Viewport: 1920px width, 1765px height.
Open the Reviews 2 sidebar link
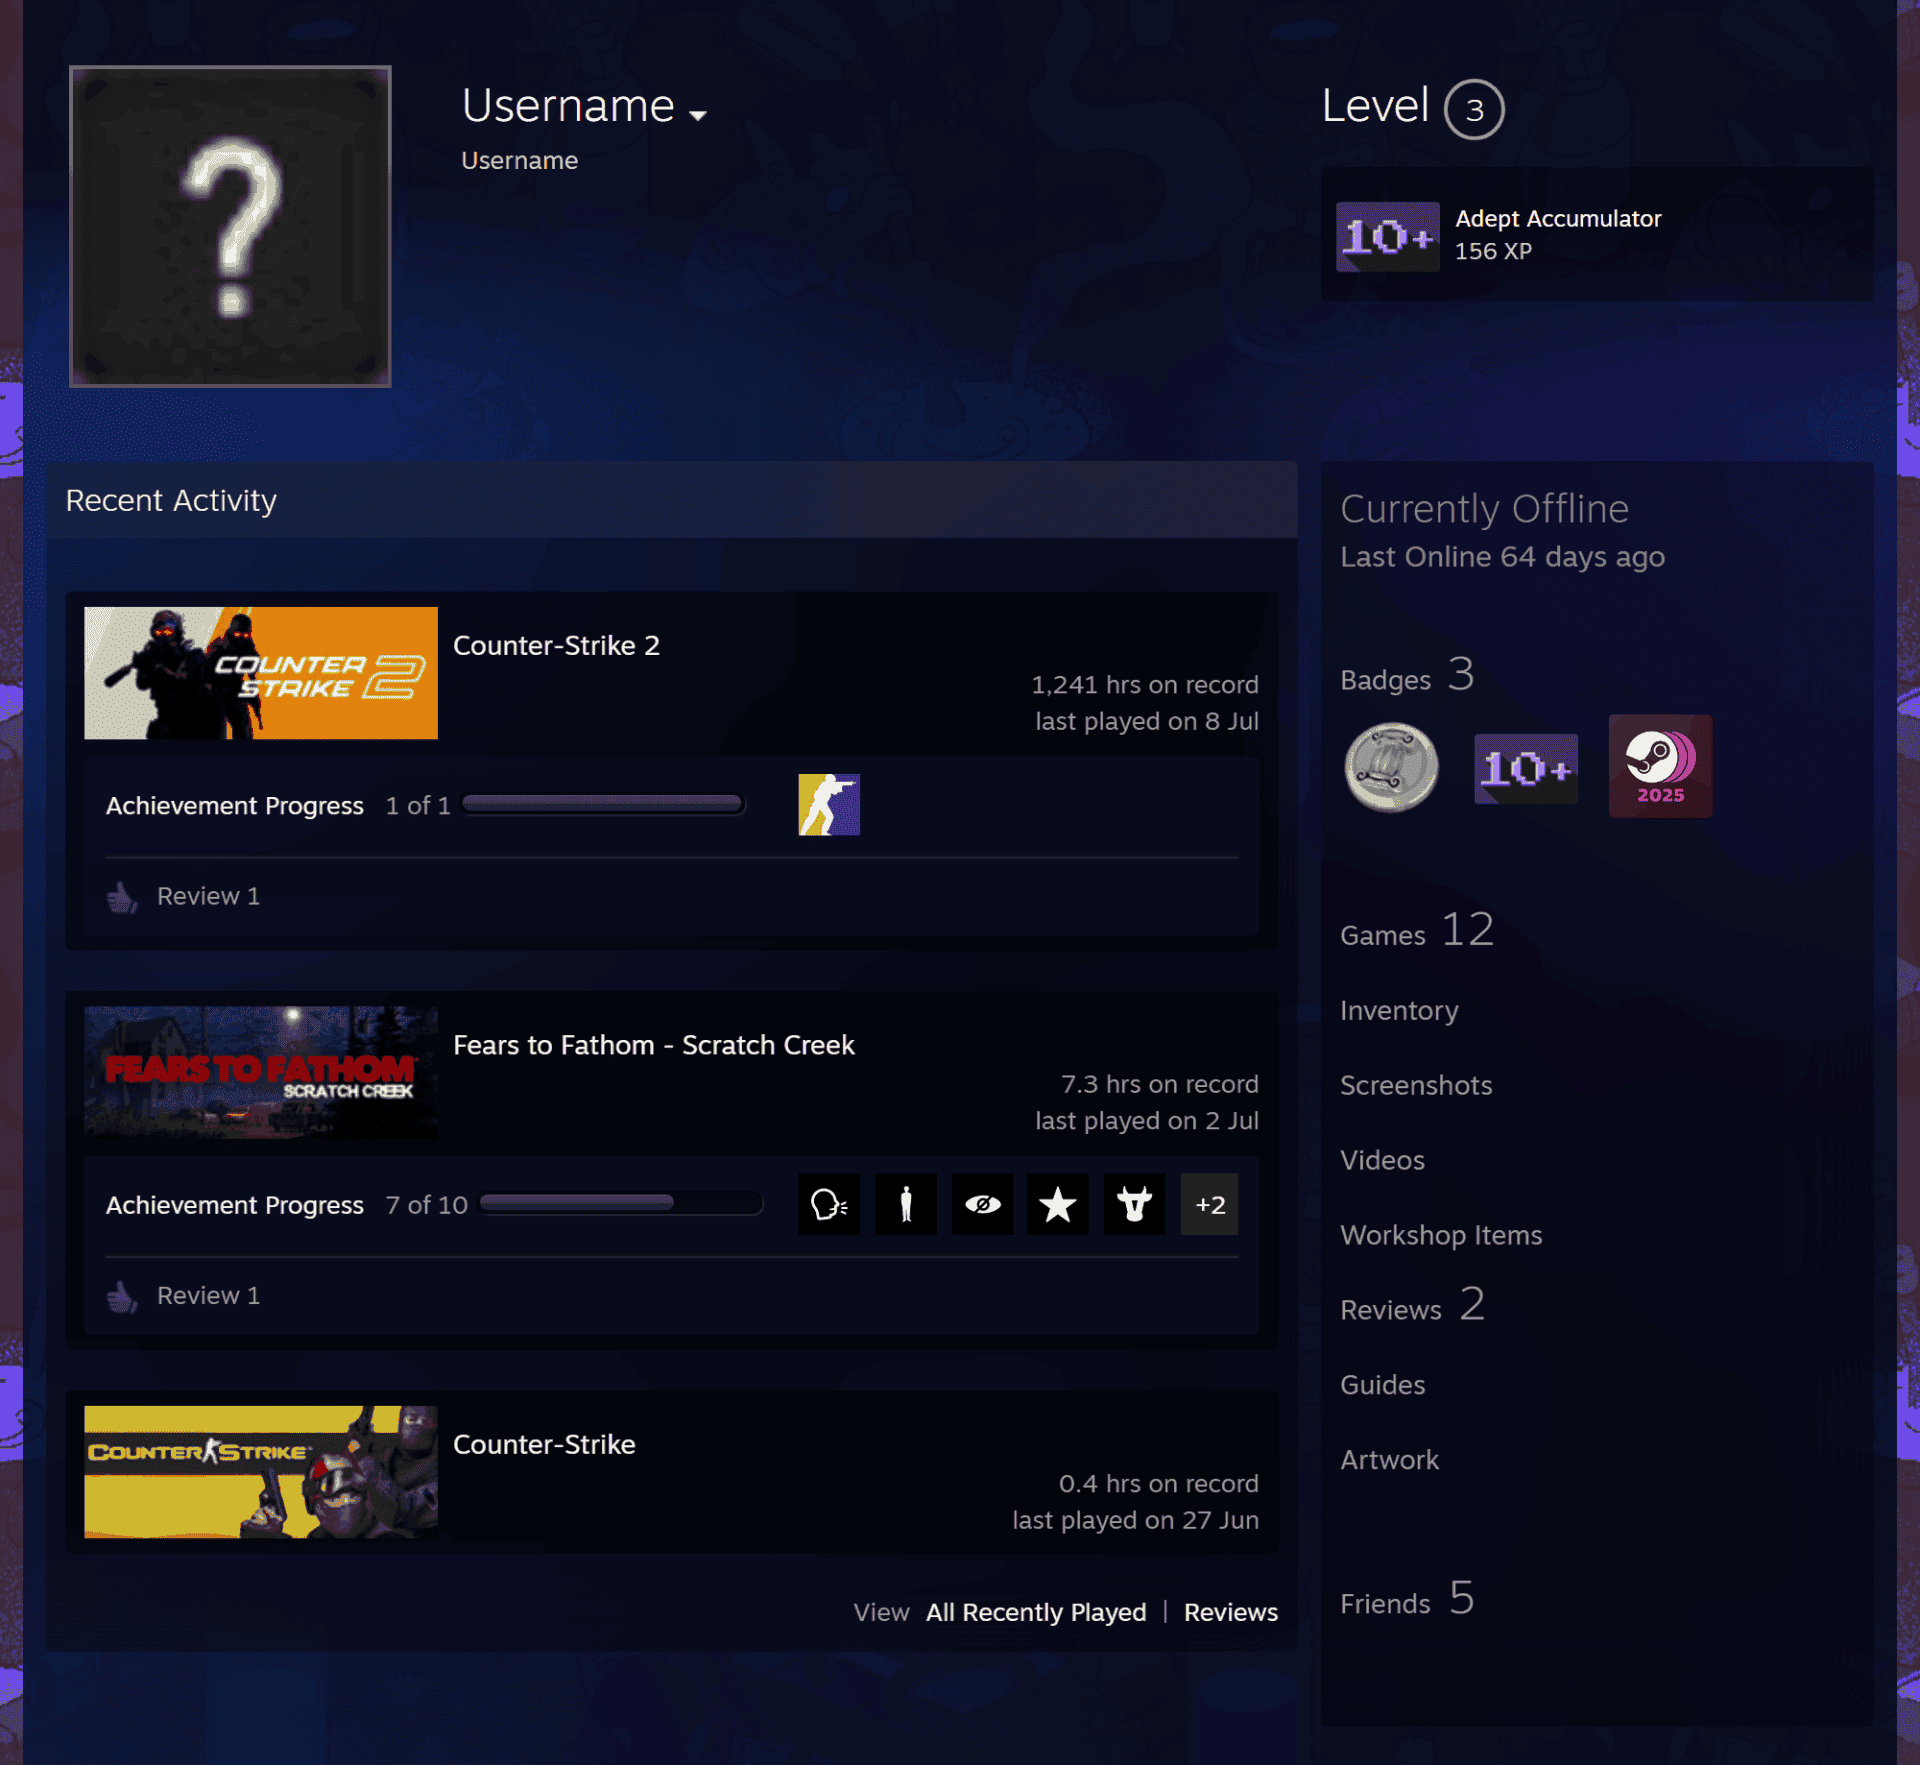(x=1412, y=1306)
